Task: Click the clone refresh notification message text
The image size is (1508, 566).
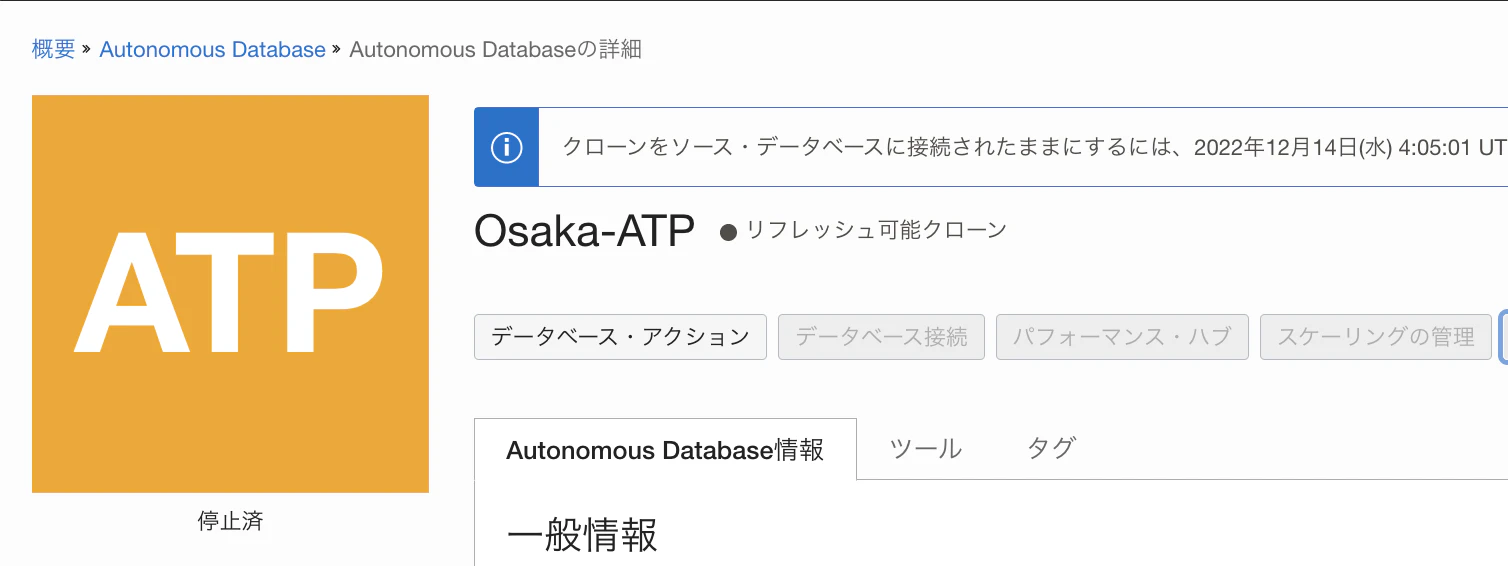Action: tap(1034, 147)
